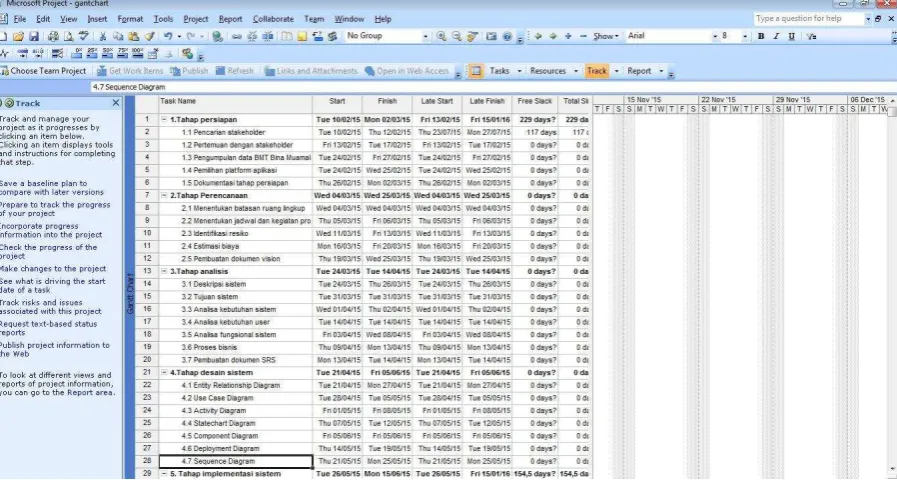Image resolution: width=897 pixels, height=480 pixels.
Task: Click the Zoom Out magnifier icon
Action: pos(457,36)
